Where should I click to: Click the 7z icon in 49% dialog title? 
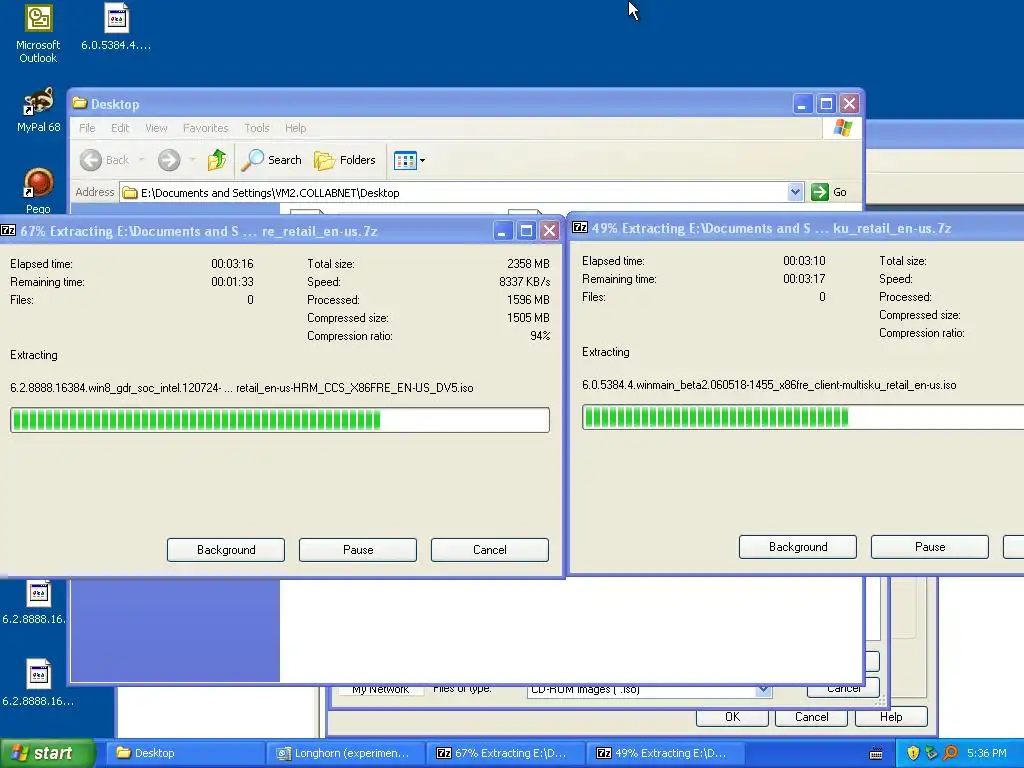580,227
